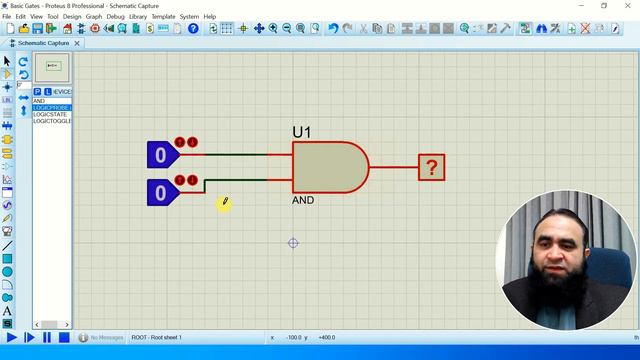Select Component mode tool

pyautogui.click(x=7, y=74)
